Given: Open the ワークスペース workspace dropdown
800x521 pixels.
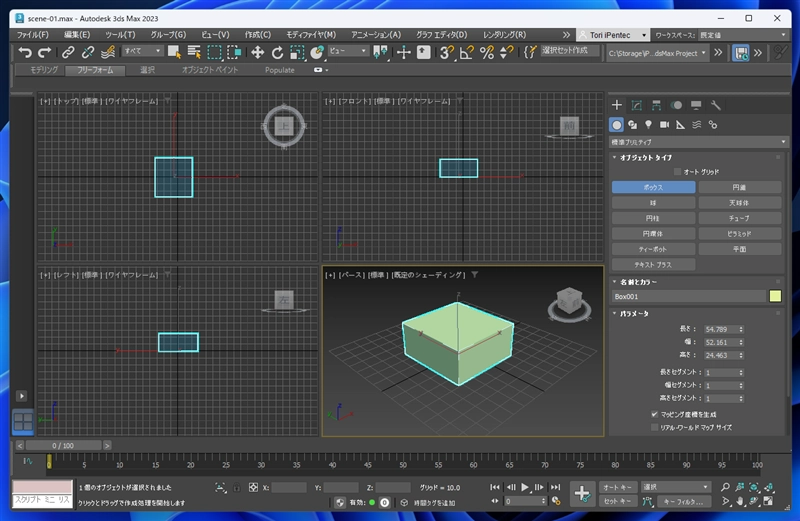Looking at the screenshot, I should tap(743, 35).
